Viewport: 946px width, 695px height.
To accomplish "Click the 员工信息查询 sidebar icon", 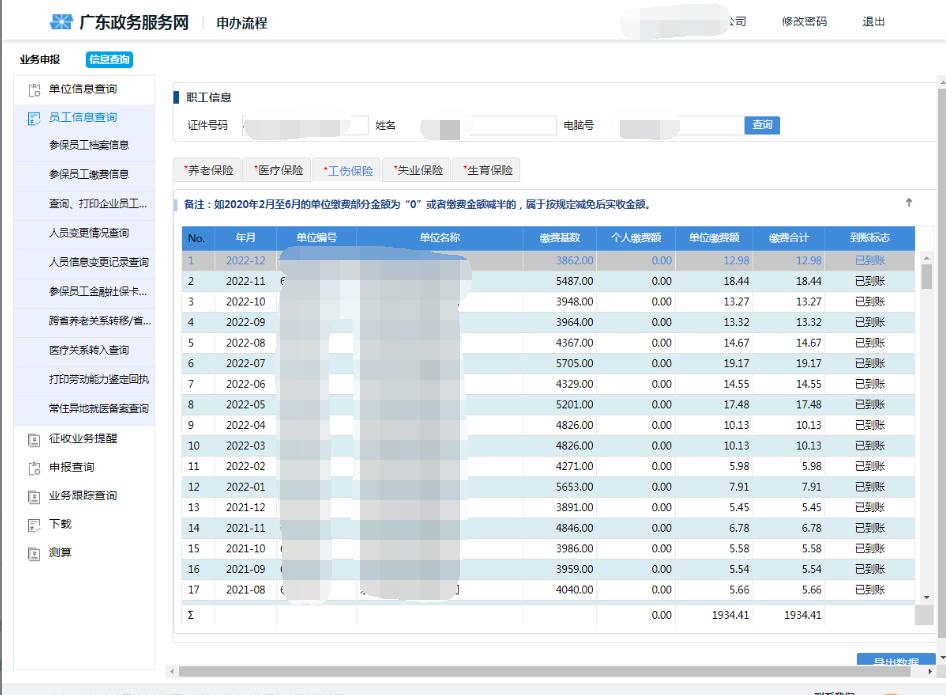I will [x=34, y=118].
